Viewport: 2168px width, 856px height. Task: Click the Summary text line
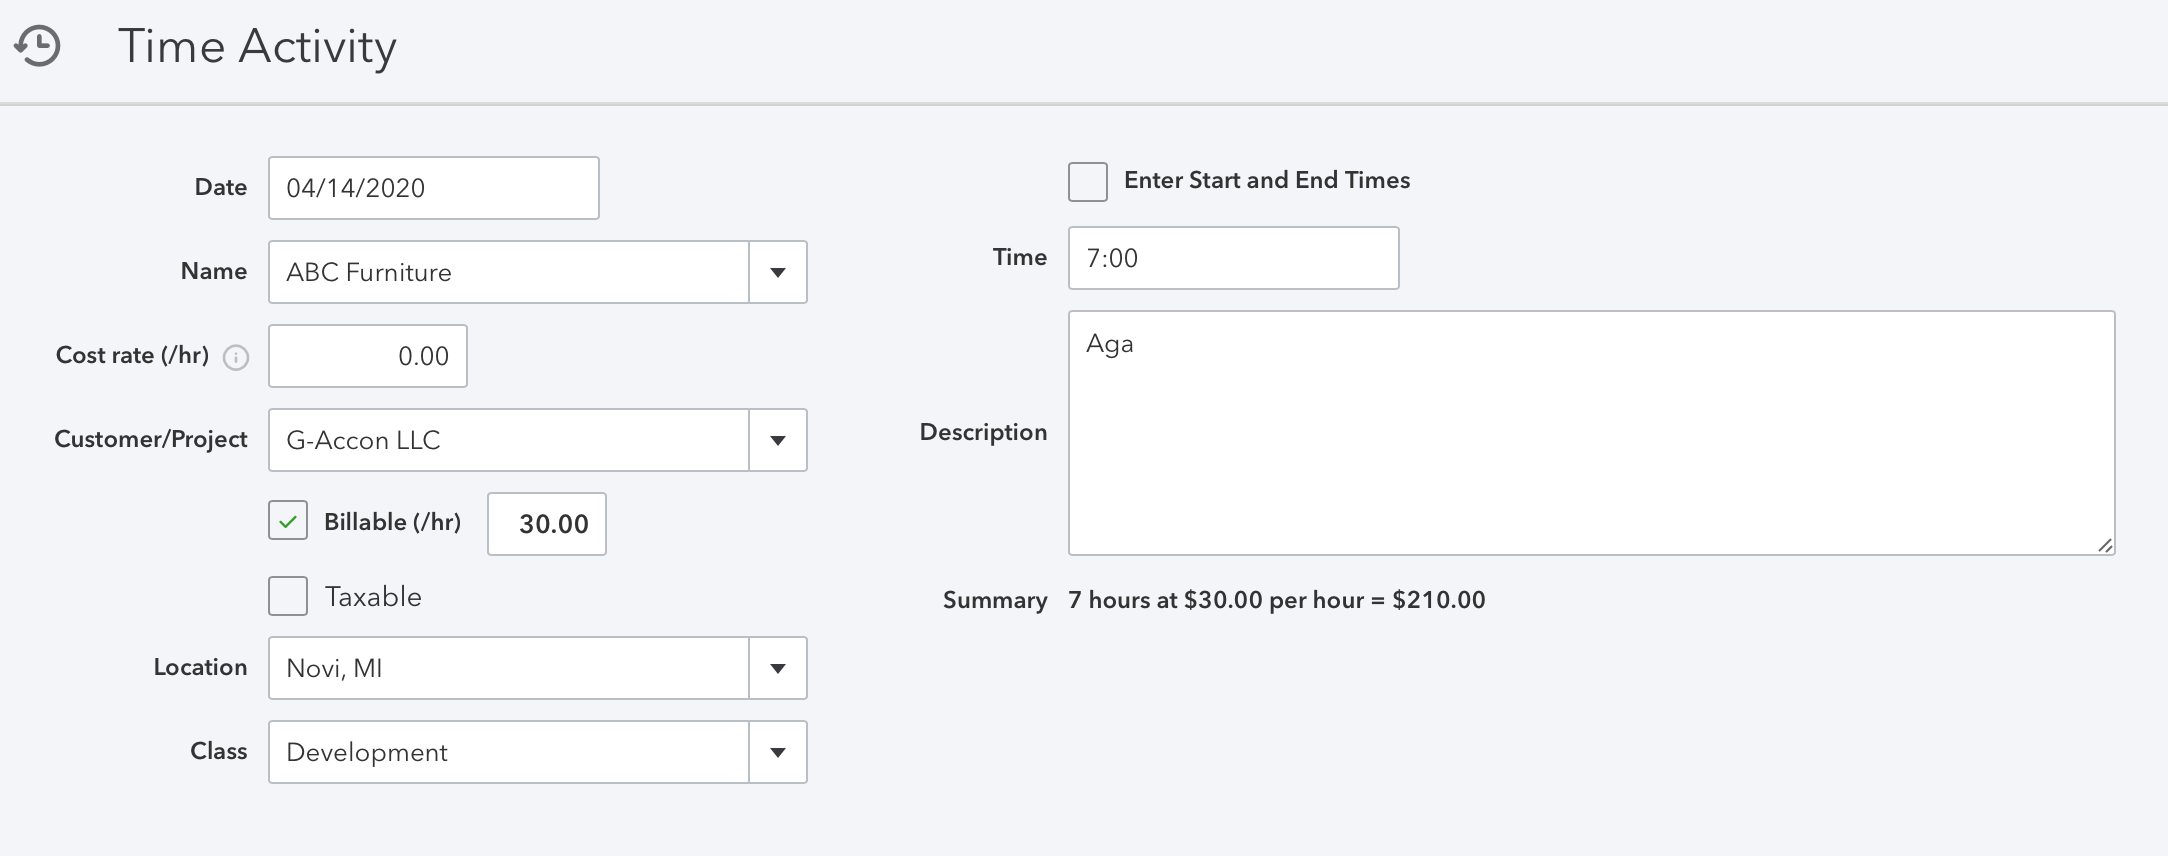point(1276,600)
